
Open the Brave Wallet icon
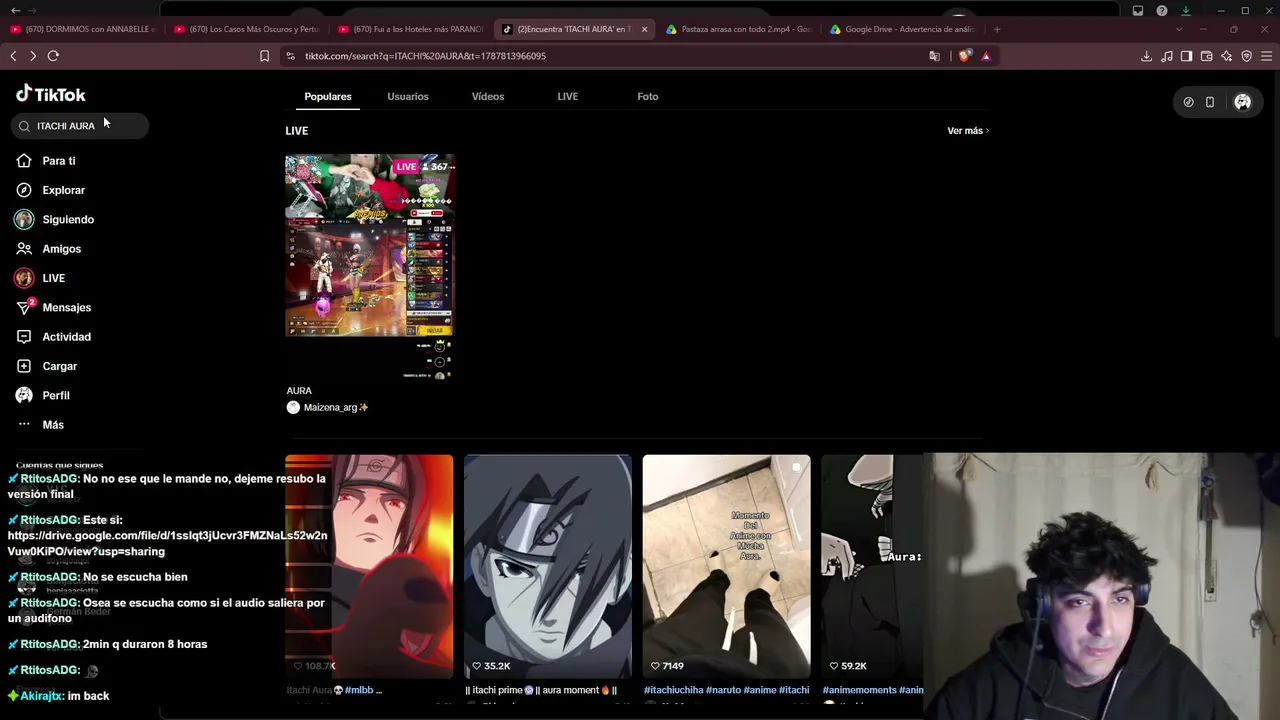pos(1206,56)
